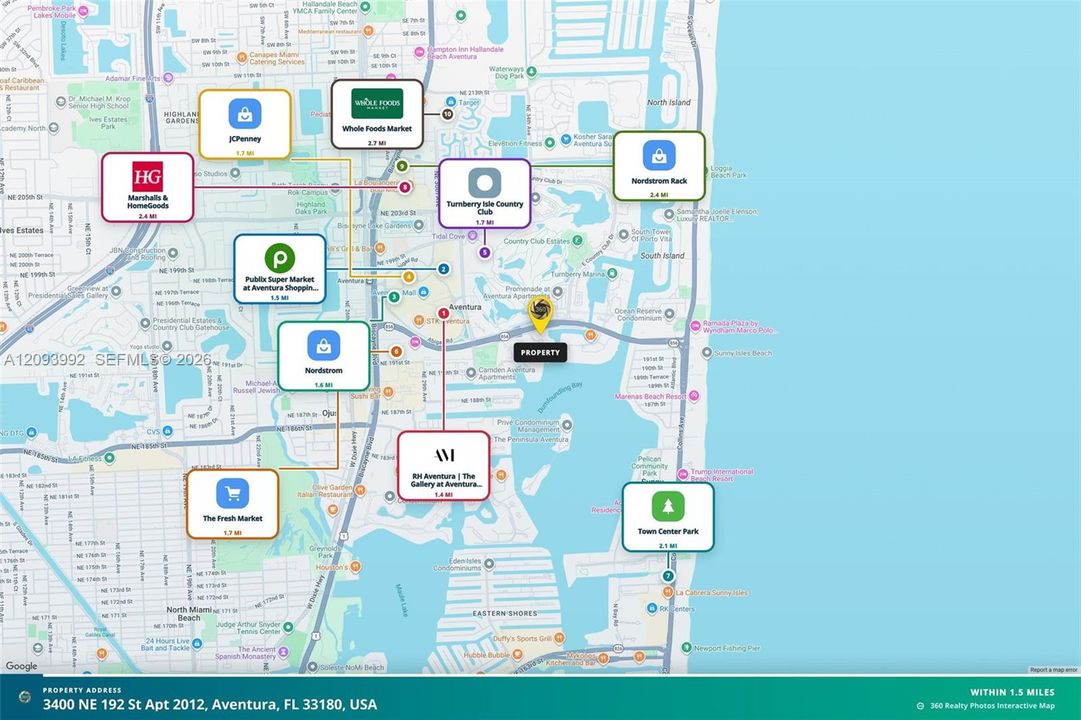Select the CVS map pin

(168, 431)
